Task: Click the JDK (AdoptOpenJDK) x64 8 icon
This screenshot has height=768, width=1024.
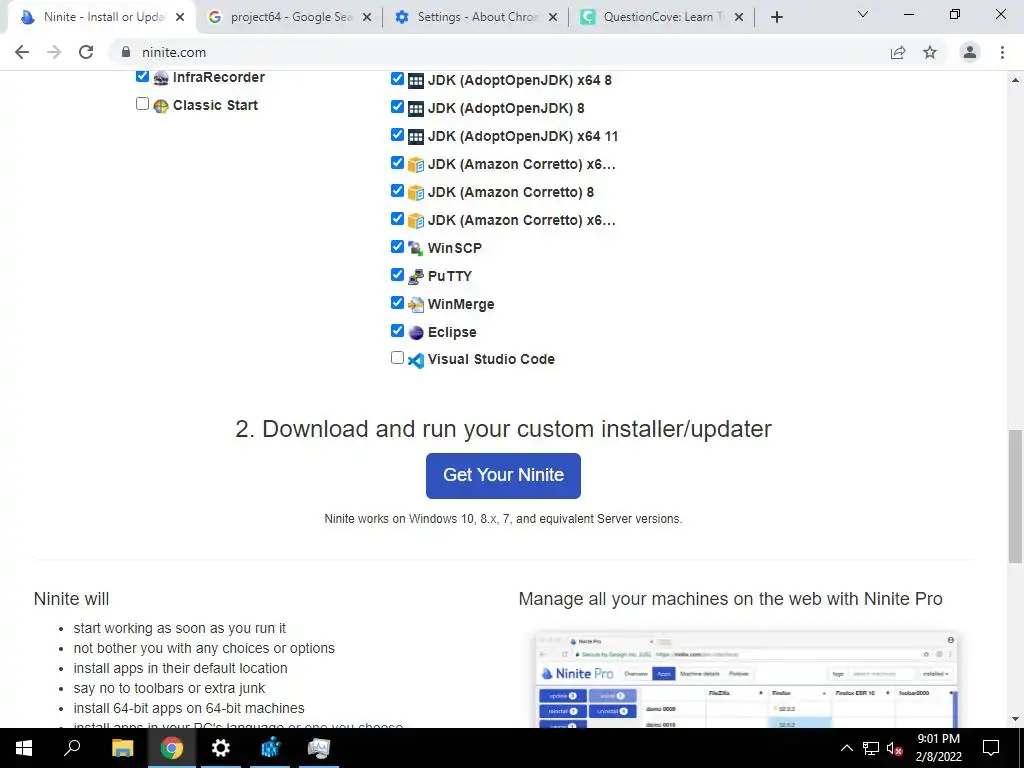Action: (x=416, y=81)
